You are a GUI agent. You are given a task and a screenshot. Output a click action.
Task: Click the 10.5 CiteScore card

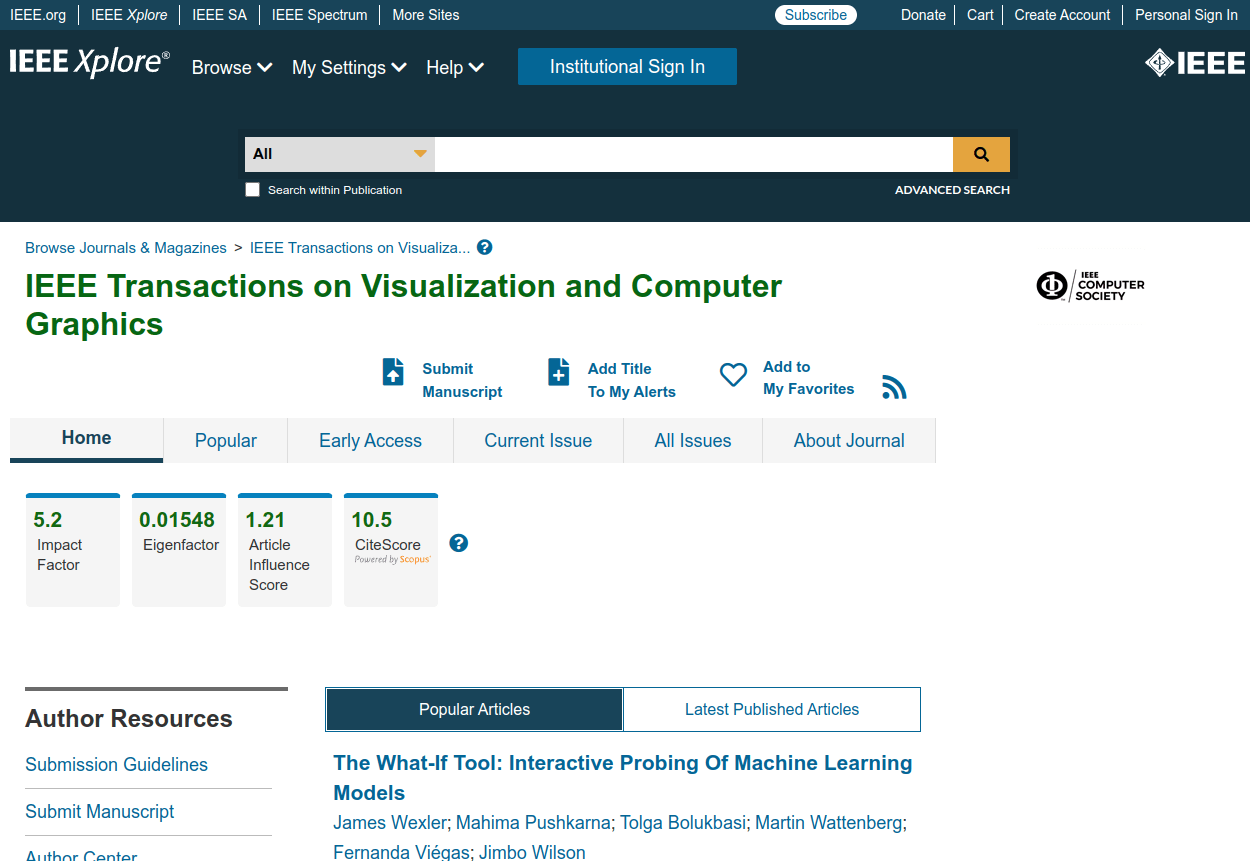click(x=391, y=550)
